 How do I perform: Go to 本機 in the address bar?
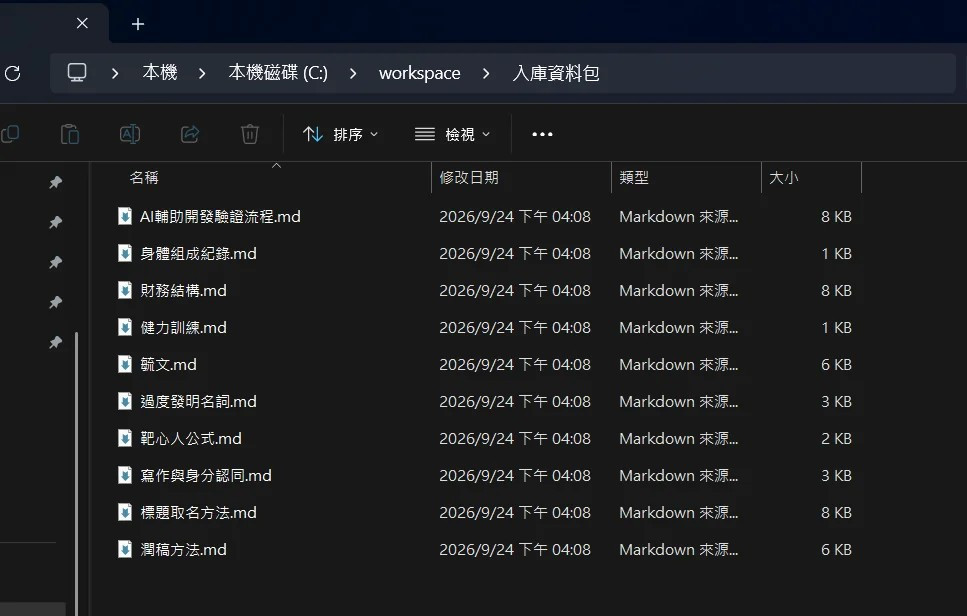160,73
